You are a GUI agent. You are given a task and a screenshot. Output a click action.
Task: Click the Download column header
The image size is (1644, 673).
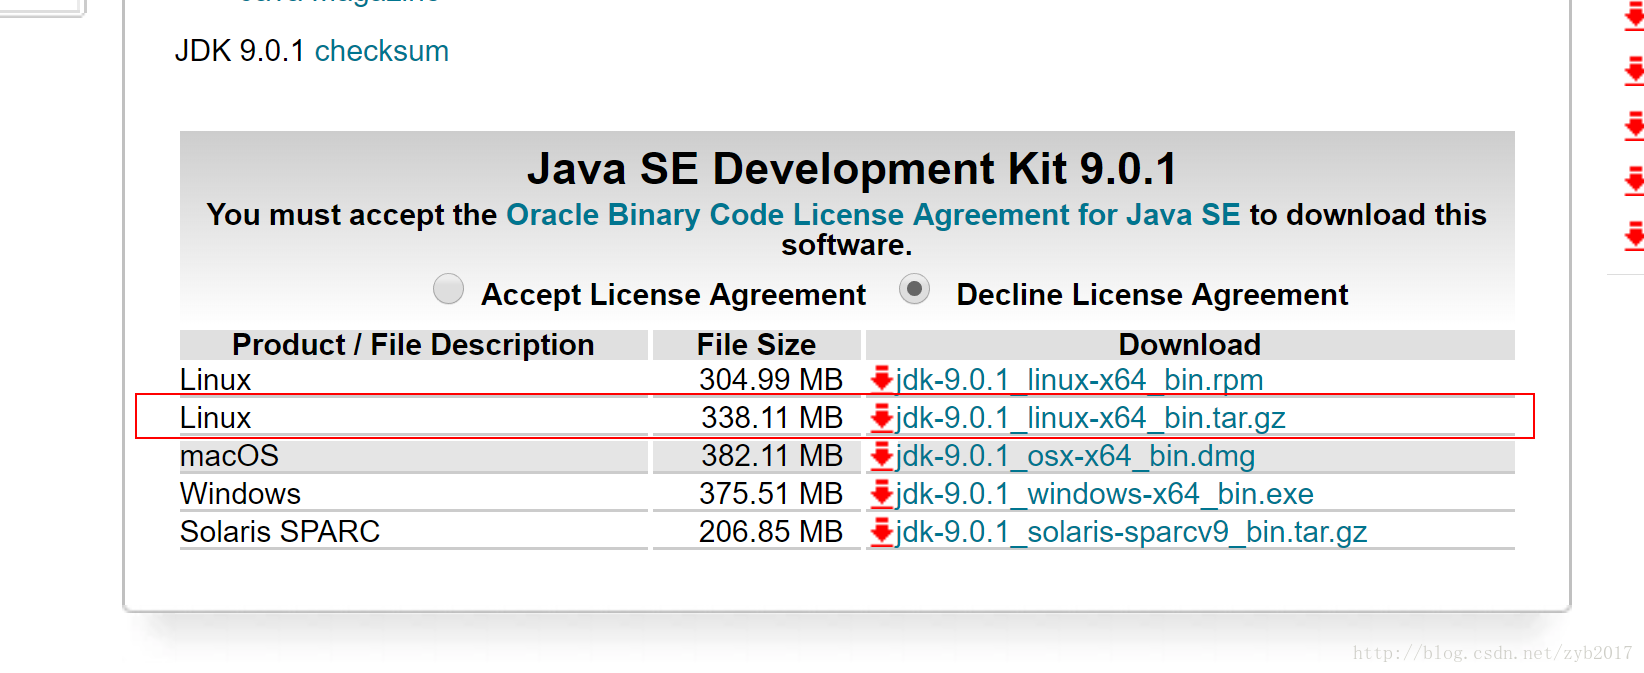click(1190, 345)
